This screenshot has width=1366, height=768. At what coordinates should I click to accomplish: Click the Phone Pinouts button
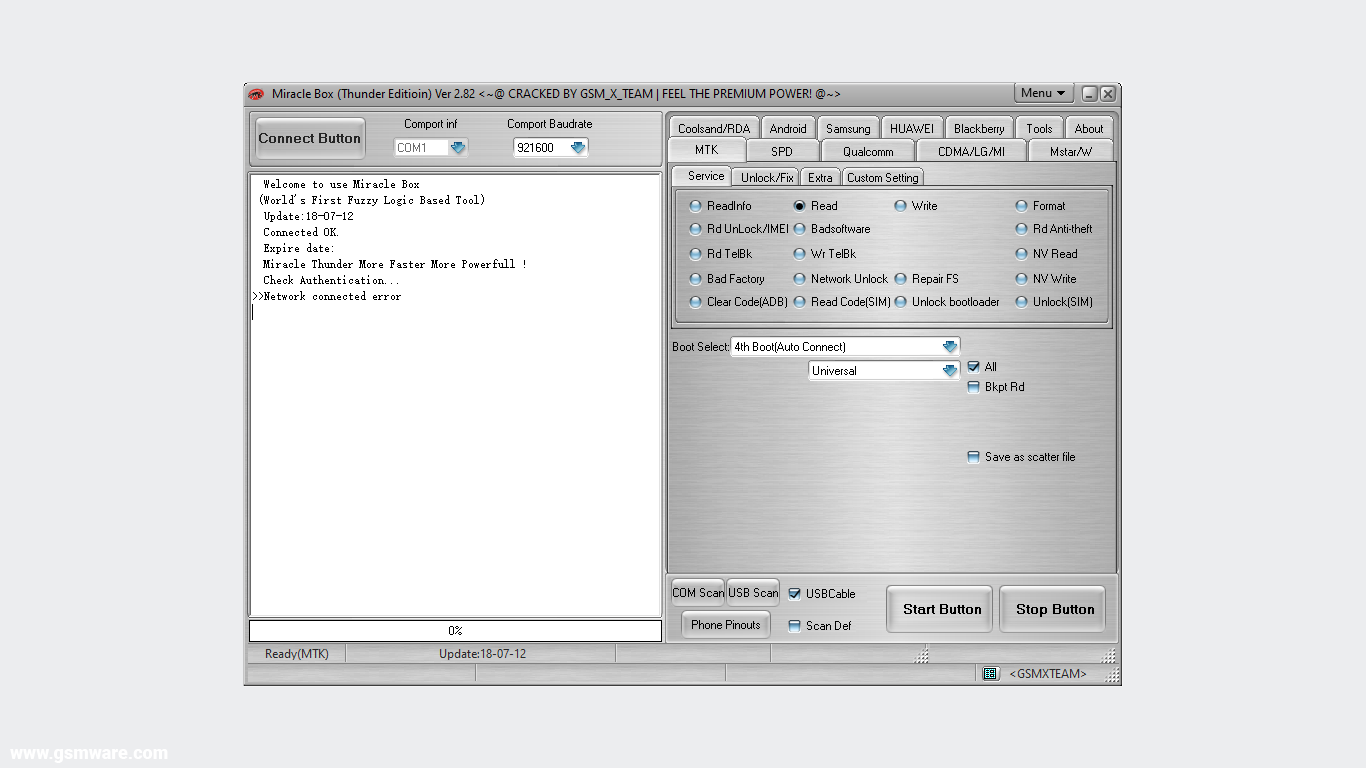725,625
